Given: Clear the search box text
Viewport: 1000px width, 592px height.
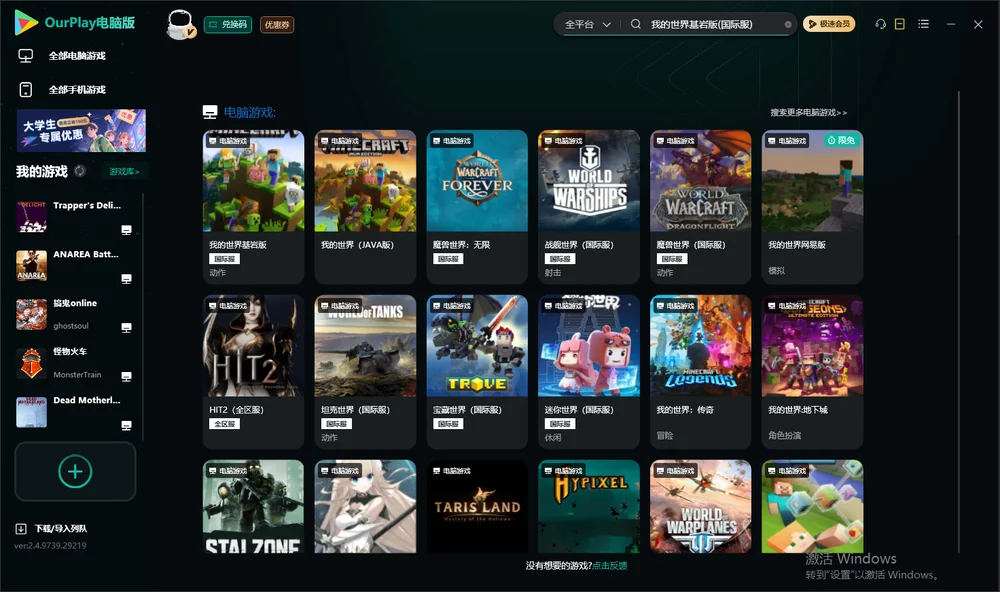Looking at the screenshot, I should coord(788,24).
